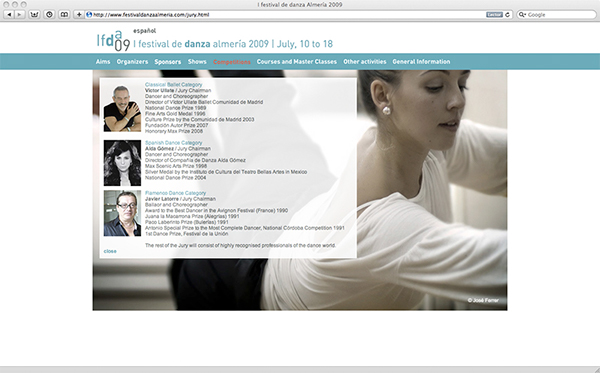The image size is (600, 373).
Task: Open the Competitions menu item
Action: pyautogui.click(x=232, y=62)
